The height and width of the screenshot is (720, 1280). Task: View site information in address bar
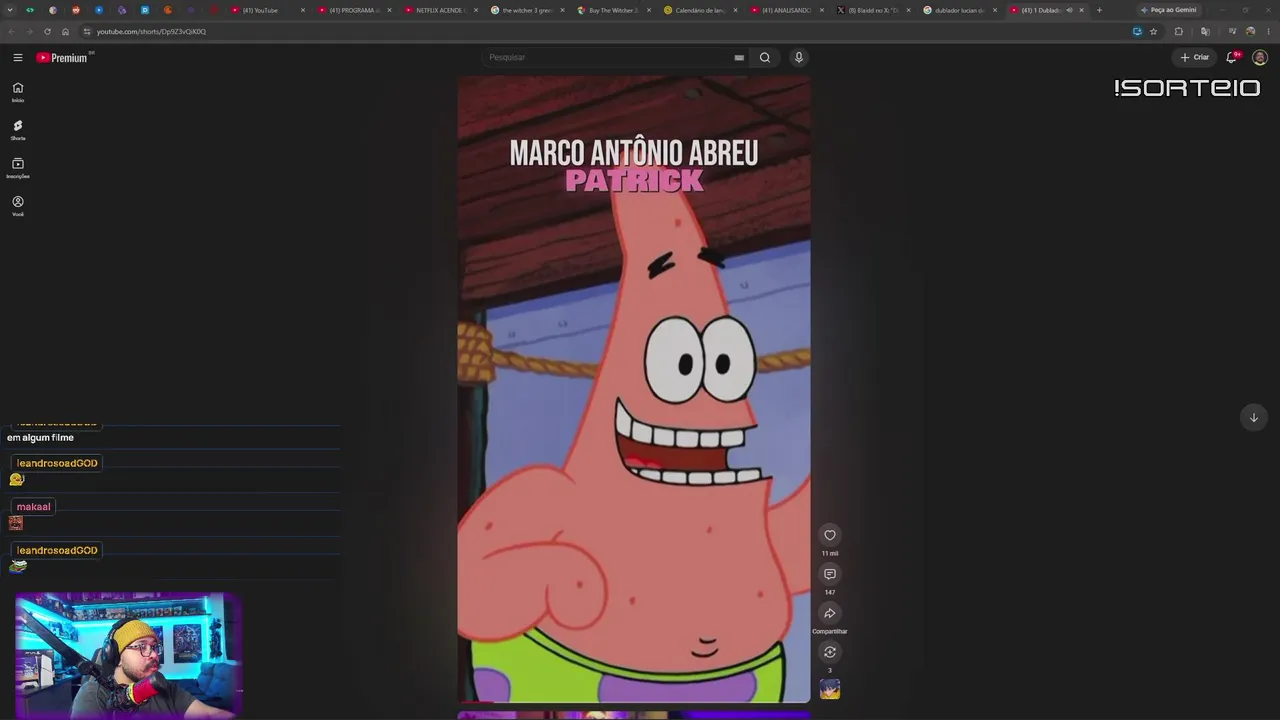[87, 32]
